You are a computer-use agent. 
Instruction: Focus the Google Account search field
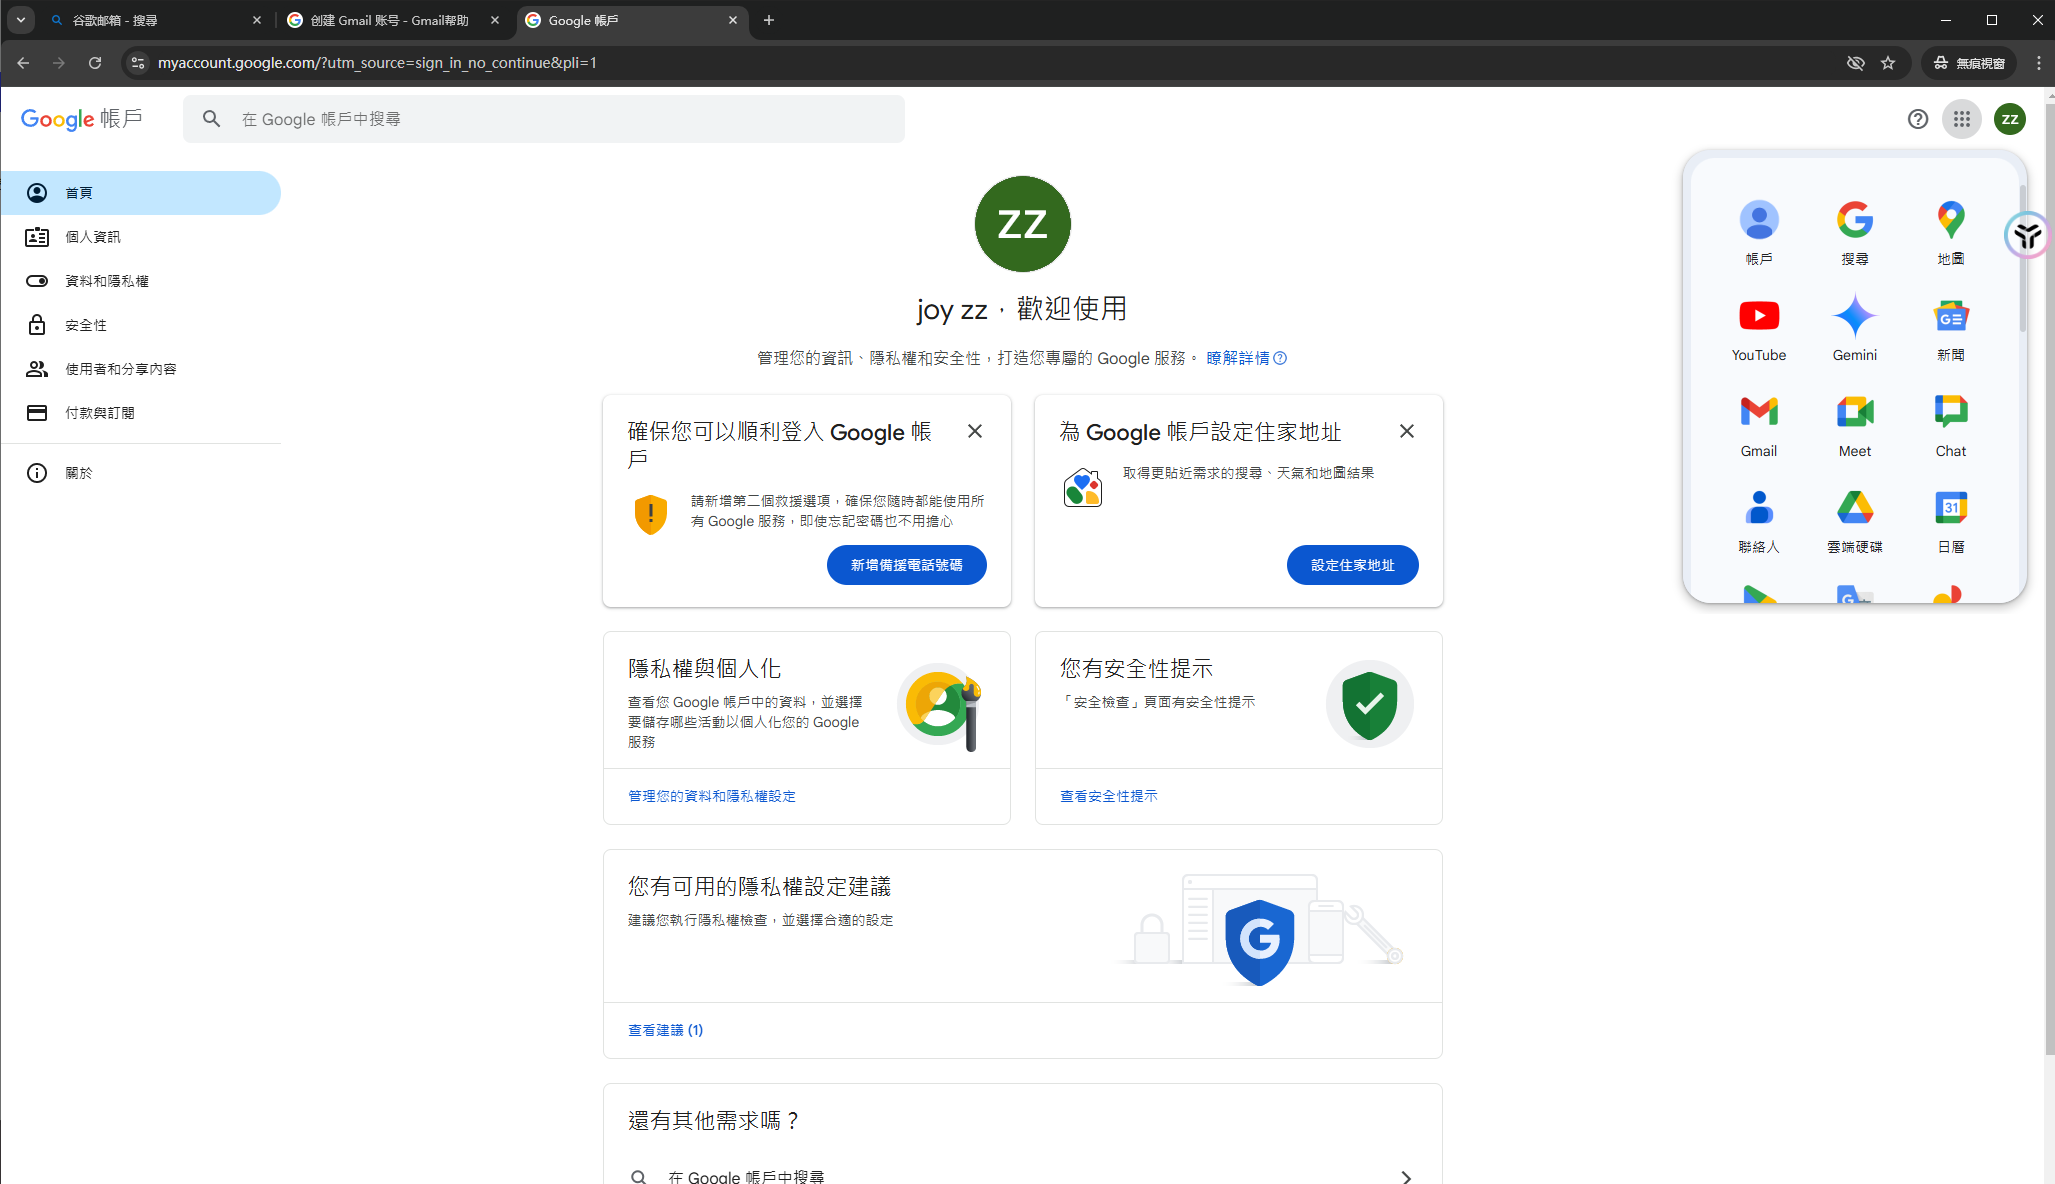[544, 119]
